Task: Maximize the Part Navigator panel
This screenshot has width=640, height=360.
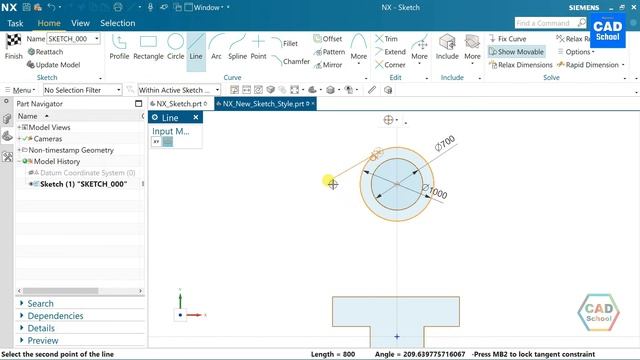Action: [x=138, y=104]
